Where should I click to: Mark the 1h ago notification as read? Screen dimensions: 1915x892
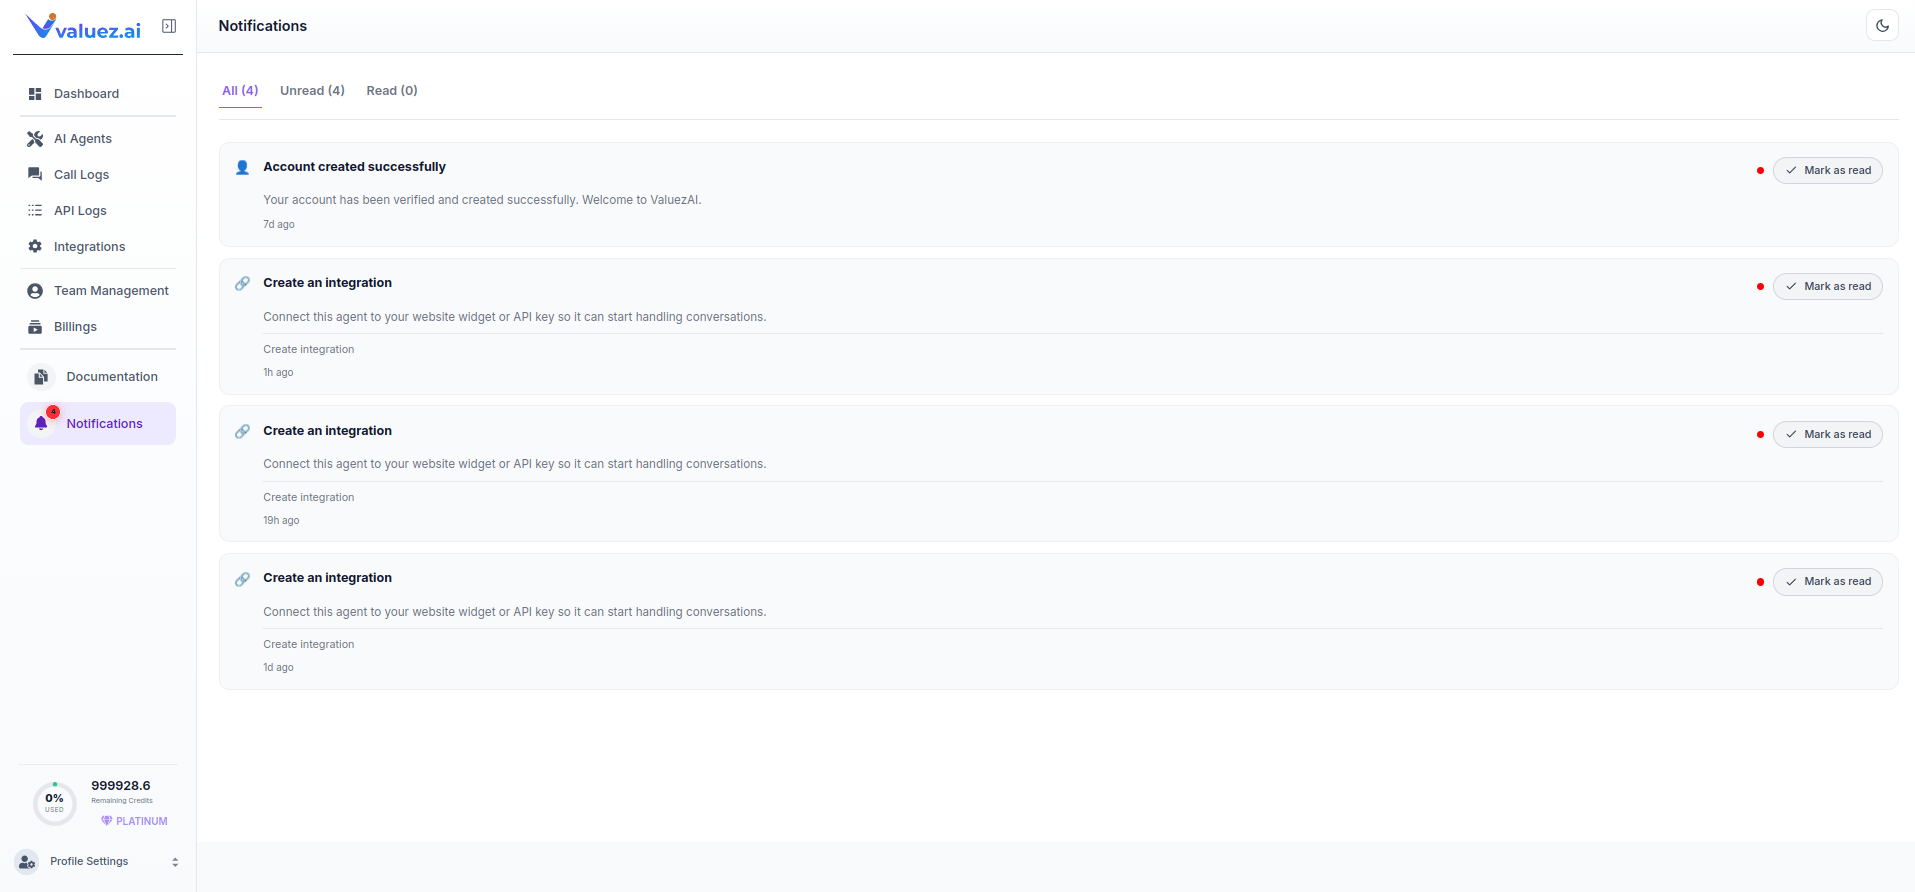(1827, 287)
